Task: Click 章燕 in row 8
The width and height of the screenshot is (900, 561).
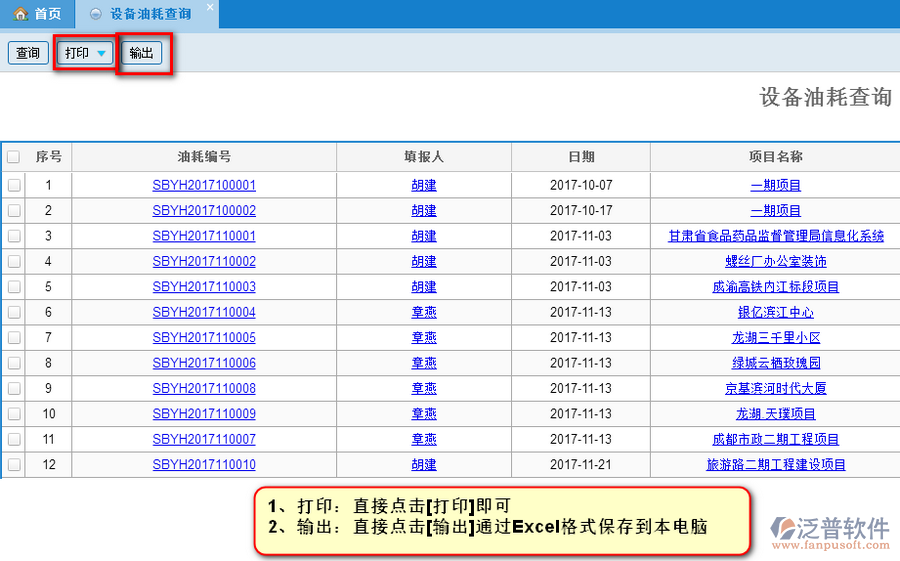Action: tap(424, 363)
